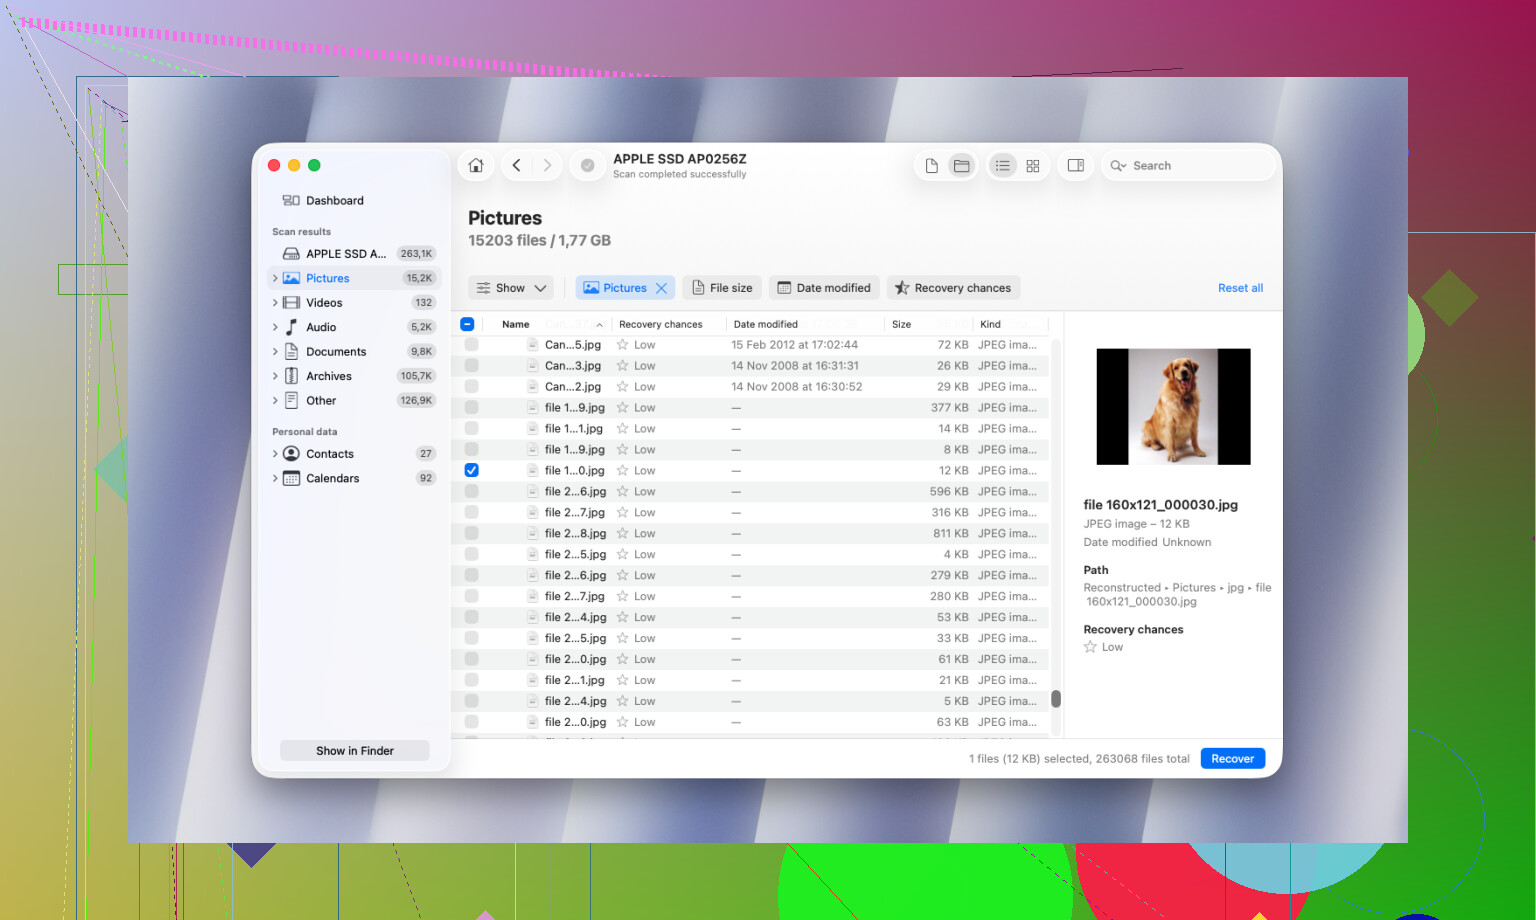This screenshot has height=920, width=1536.
Task: Navigate back with the left chevron
Action: click(516, 165)
